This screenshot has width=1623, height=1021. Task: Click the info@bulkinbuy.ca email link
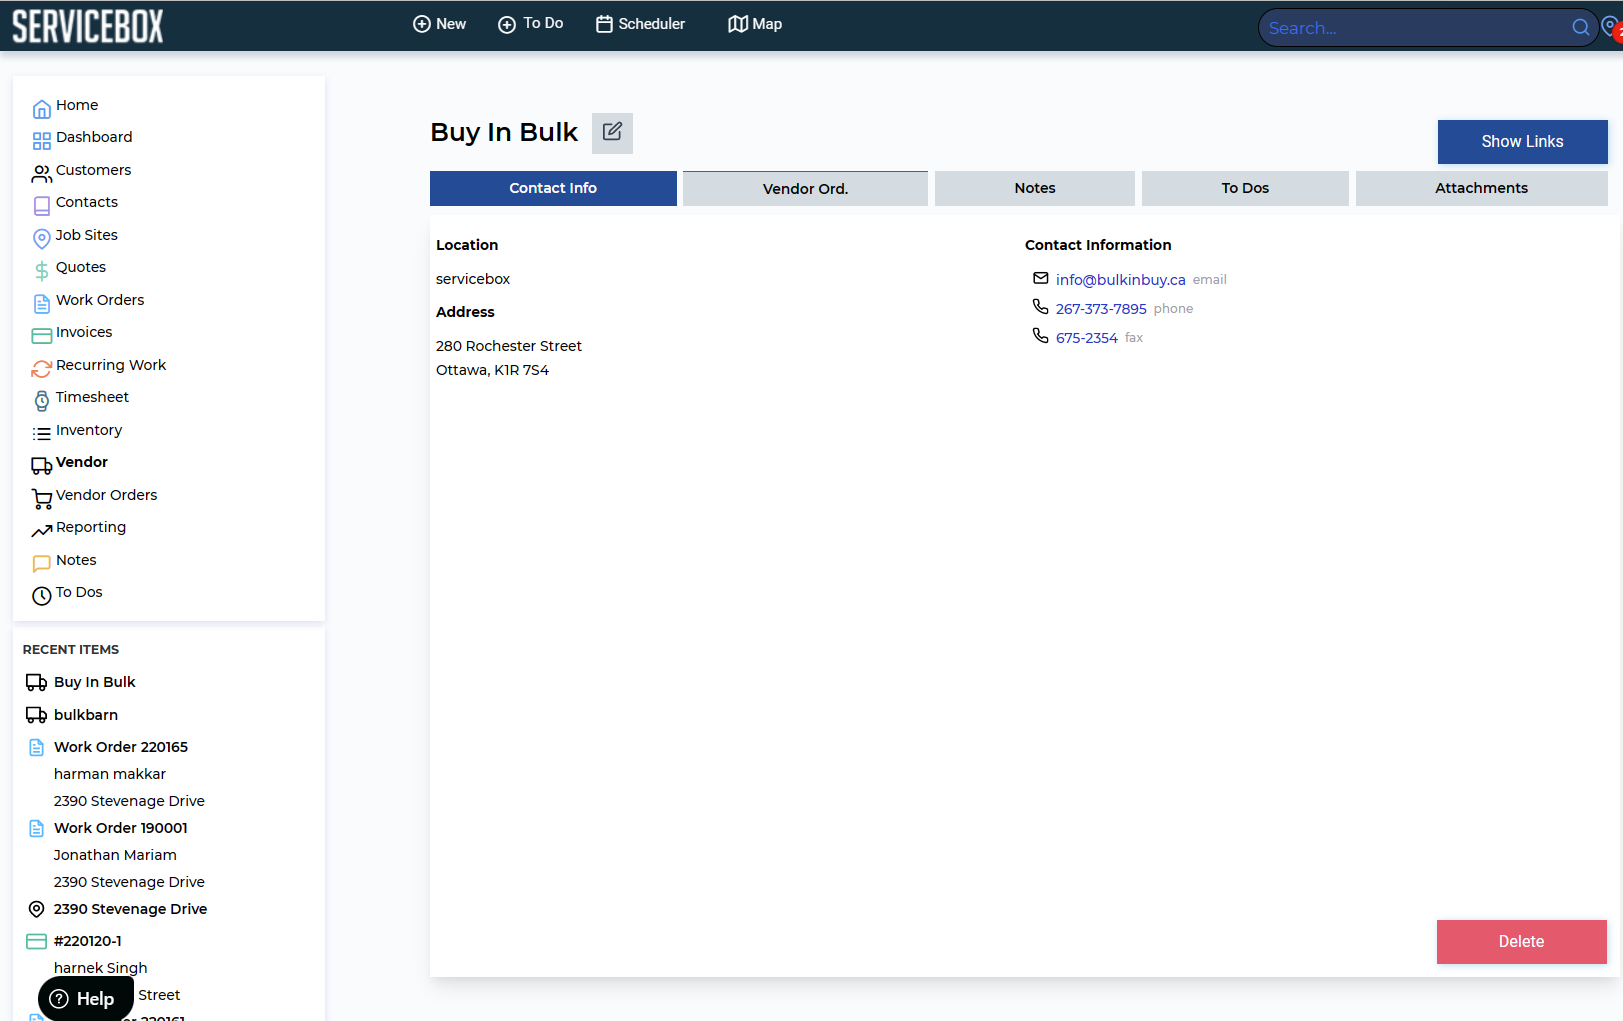(1120, 280)
